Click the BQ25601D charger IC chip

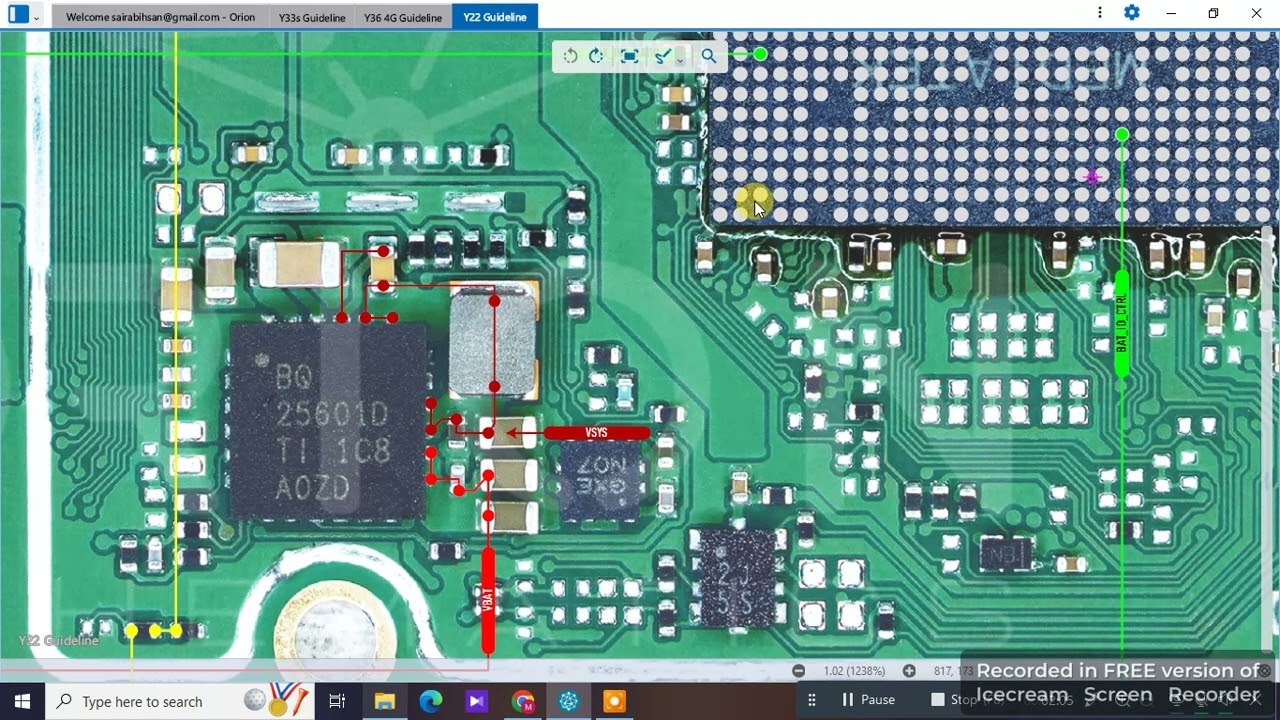[x=329, y=419]
